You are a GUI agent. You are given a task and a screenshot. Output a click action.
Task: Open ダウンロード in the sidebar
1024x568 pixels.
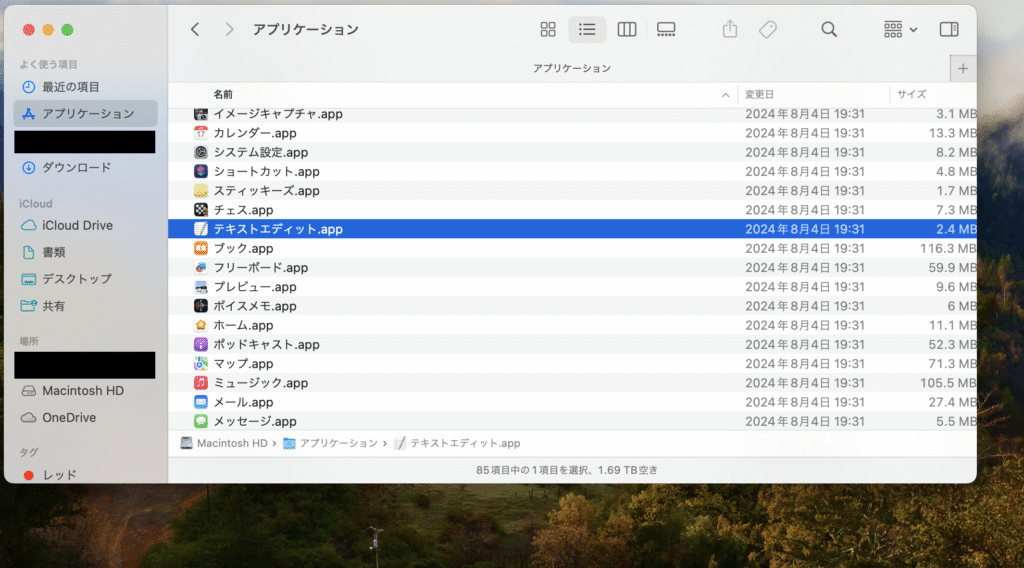click(x=76, y=168)
